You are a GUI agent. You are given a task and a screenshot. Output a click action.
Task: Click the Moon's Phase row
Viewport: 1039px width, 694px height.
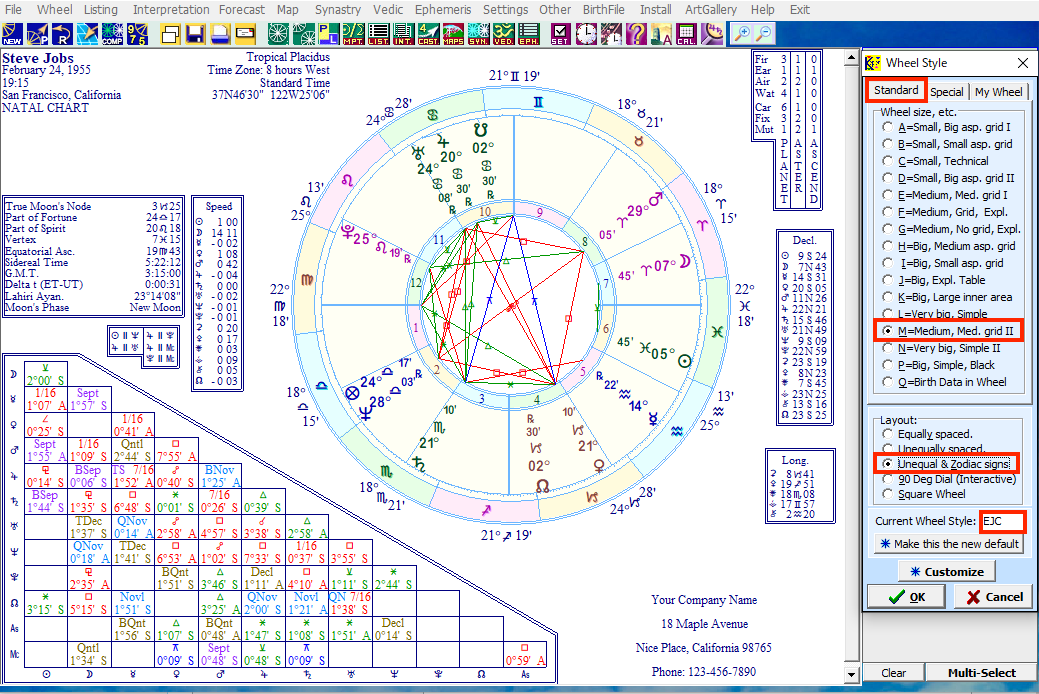(93, 308)
